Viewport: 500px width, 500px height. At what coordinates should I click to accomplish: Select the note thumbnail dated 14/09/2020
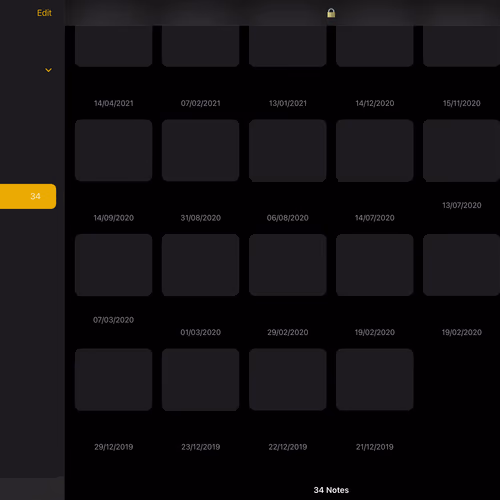[x=114, y=150]
